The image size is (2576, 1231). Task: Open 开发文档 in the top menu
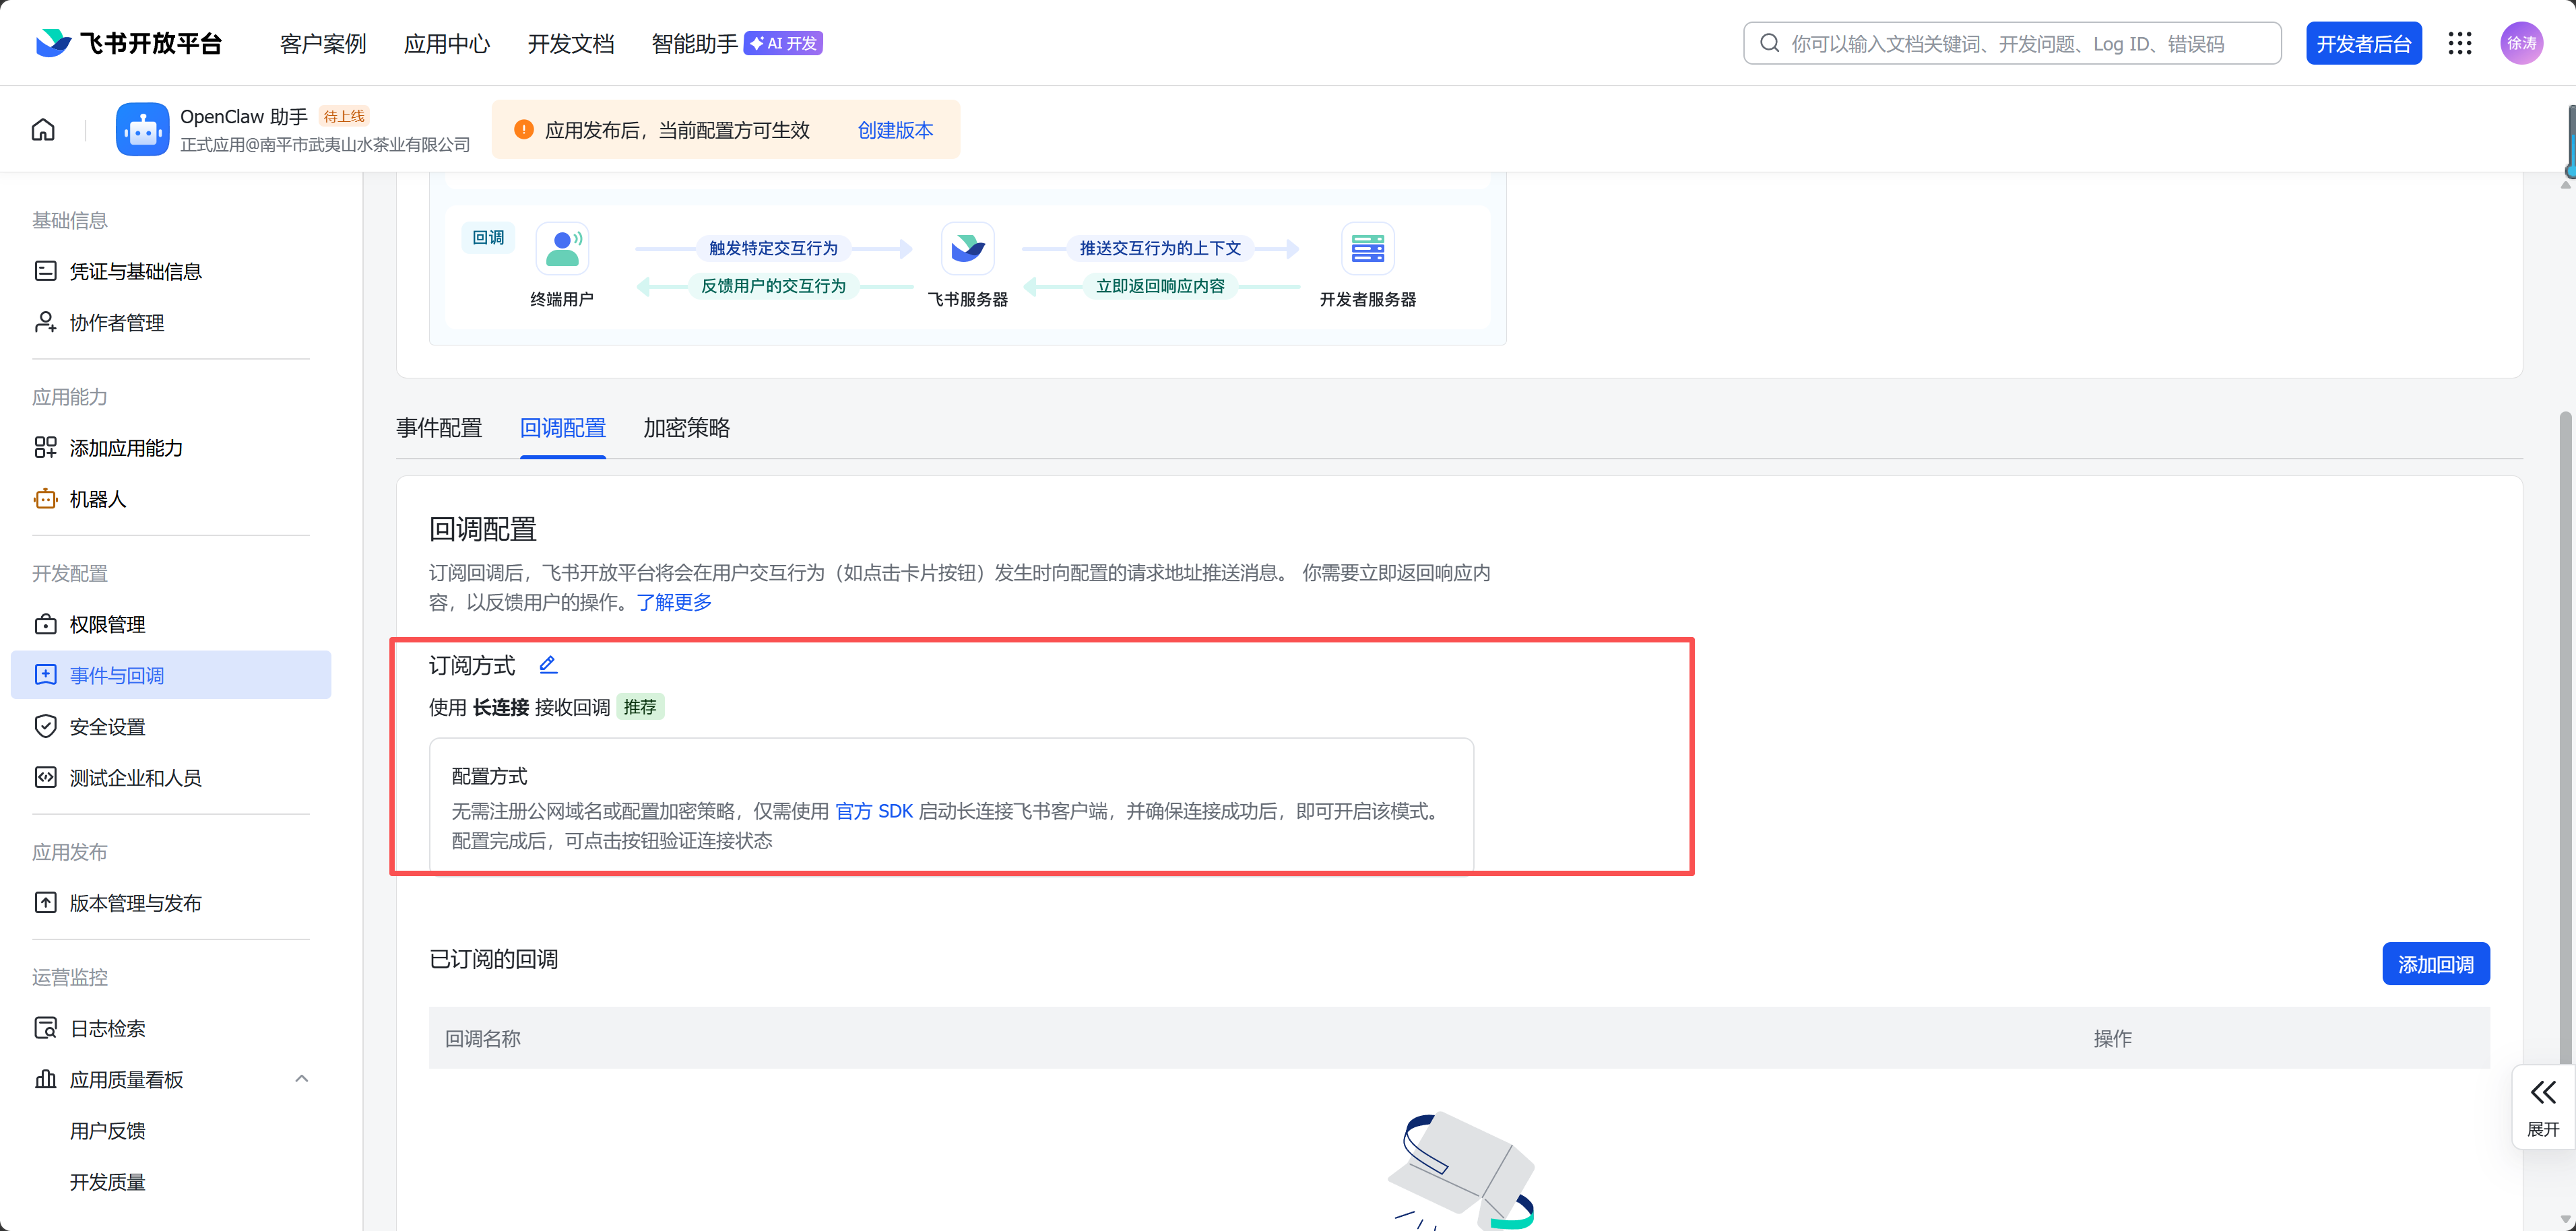point(570,43)
